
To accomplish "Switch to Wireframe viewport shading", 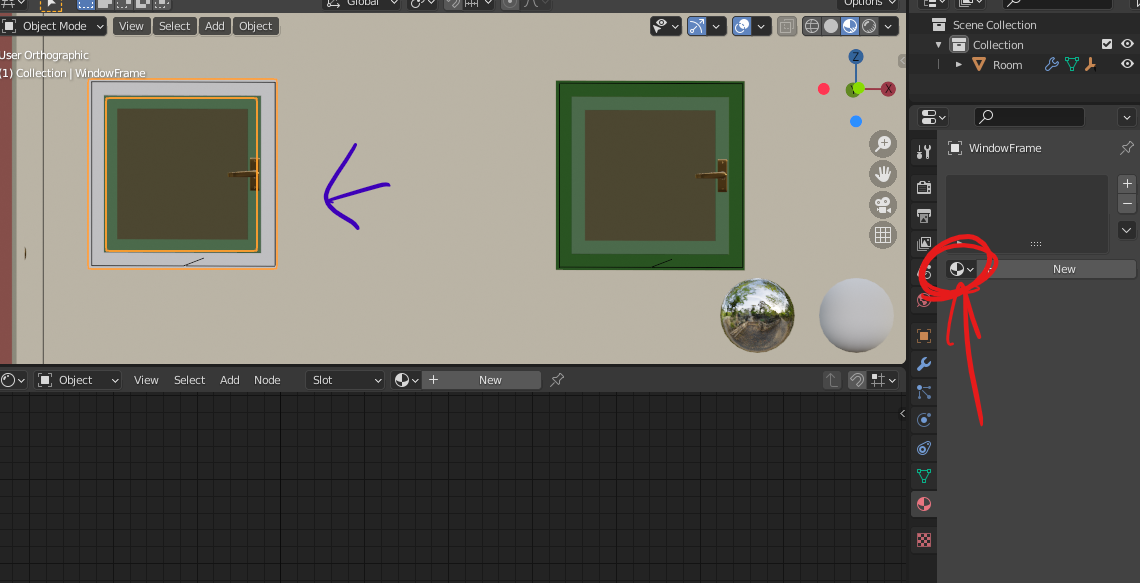I will (811, 27).
